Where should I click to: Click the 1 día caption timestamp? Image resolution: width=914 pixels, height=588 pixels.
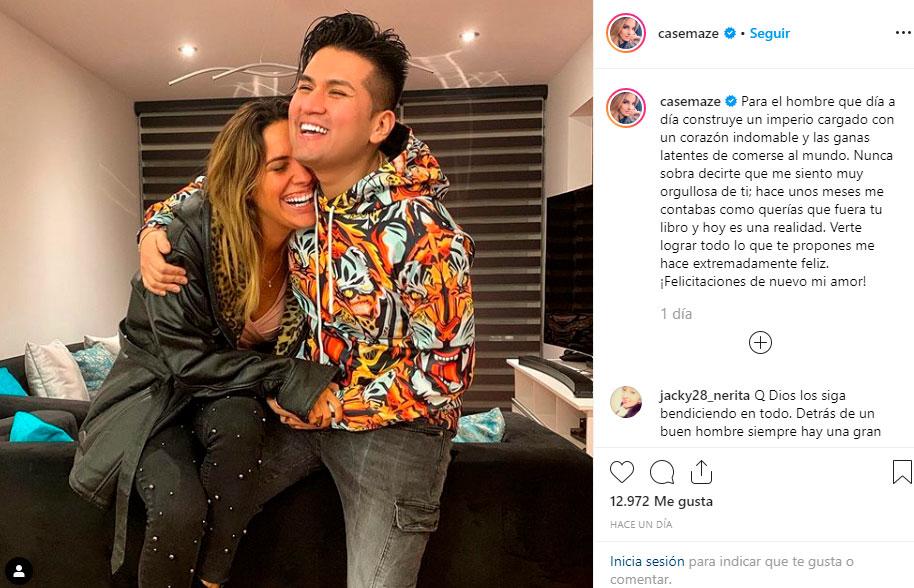tap(676, 314)
